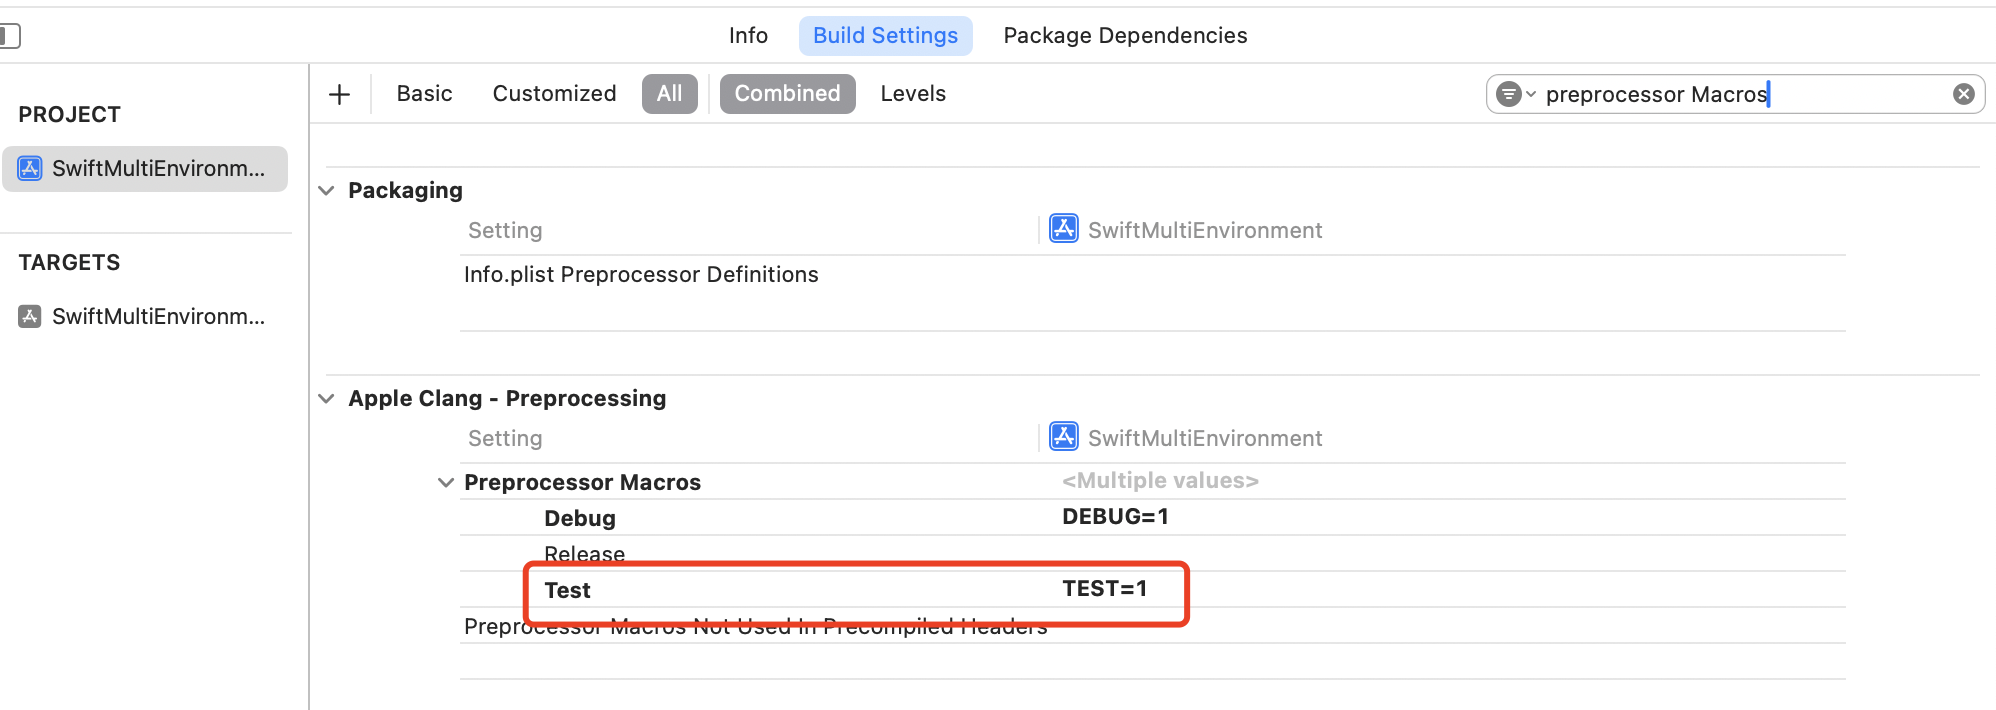
Task: Select the SwiftMultiEnvironment project icon in sidebar
Action: coord(30,168)
